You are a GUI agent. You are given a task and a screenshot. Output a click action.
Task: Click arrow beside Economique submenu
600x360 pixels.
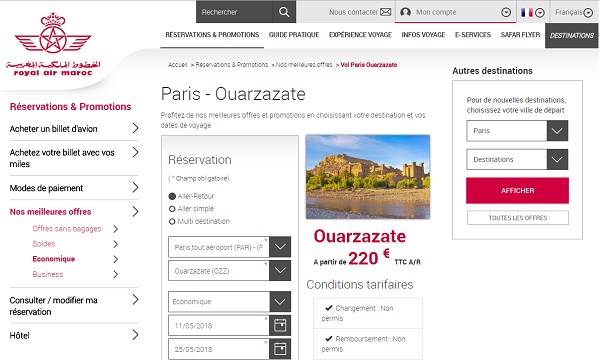pyautogui.click(x=116, y=259)
